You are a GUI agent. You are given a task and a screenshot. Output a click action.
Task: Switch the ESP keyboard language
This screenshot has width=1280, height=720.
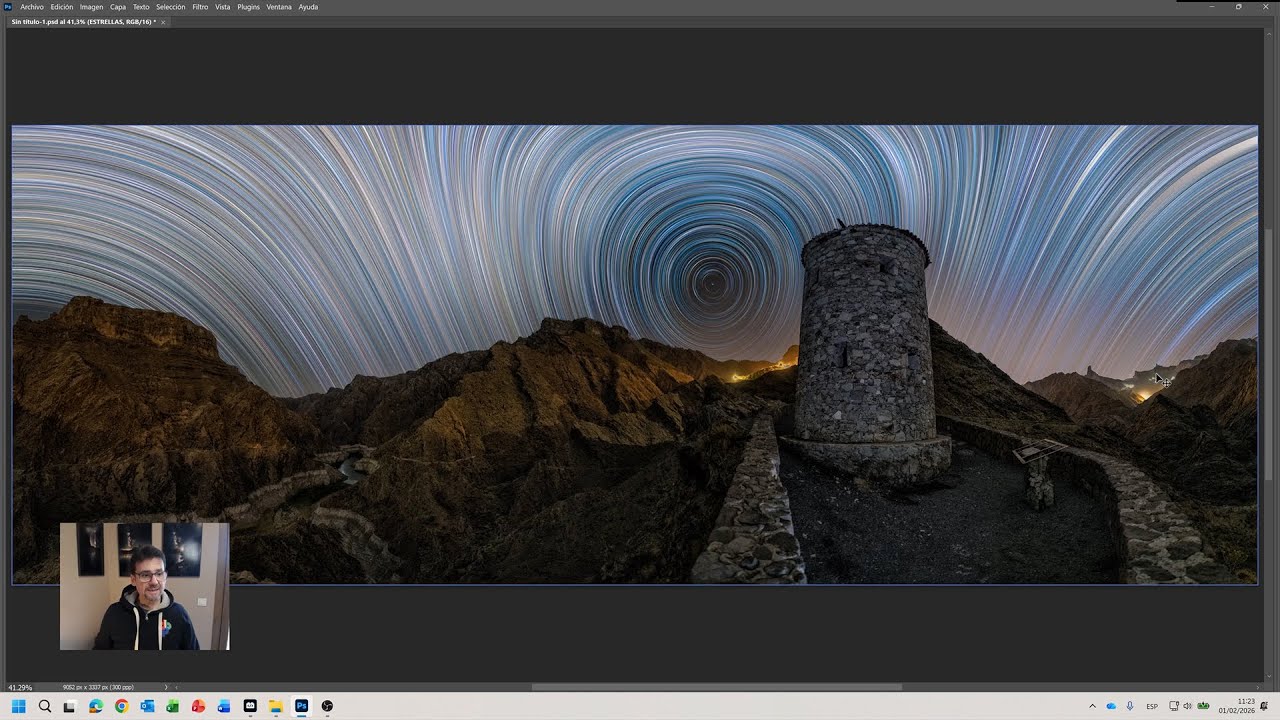(x=1152, y=706)
